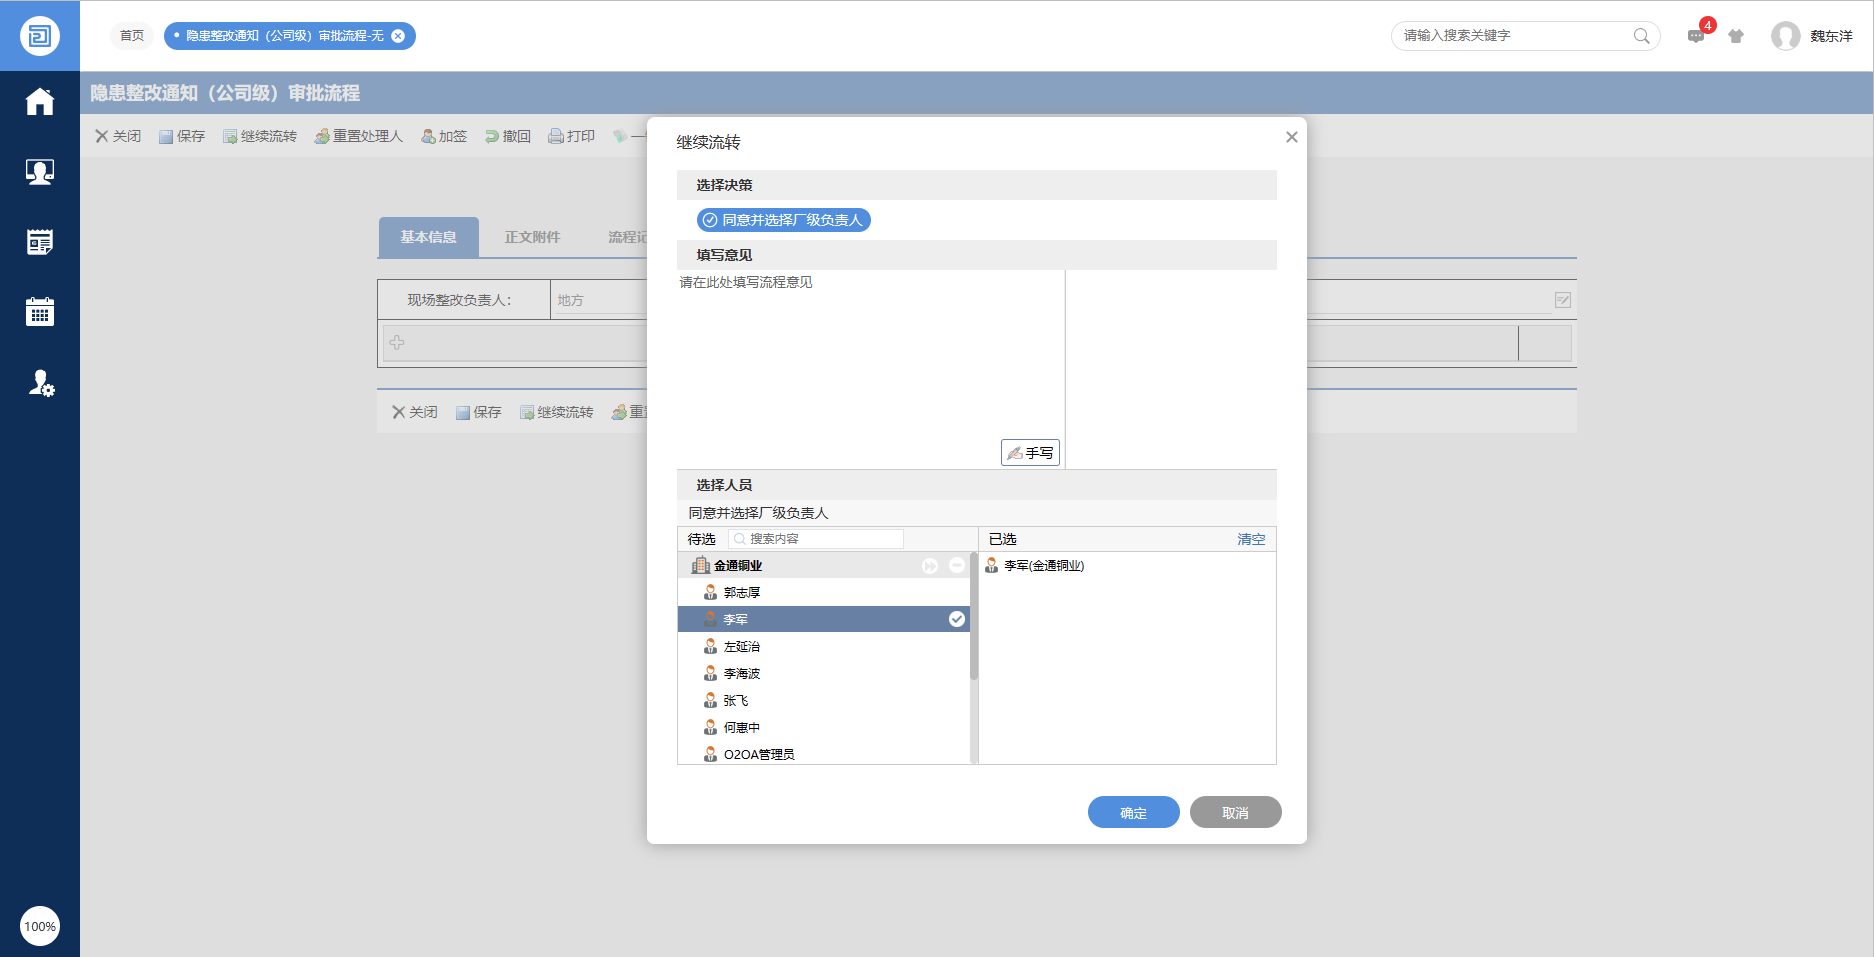This screenshot has height=957, width=1874.
Task: Click the remove-all minus icon beside 金通铜业
Action: [x=957, y=566]
